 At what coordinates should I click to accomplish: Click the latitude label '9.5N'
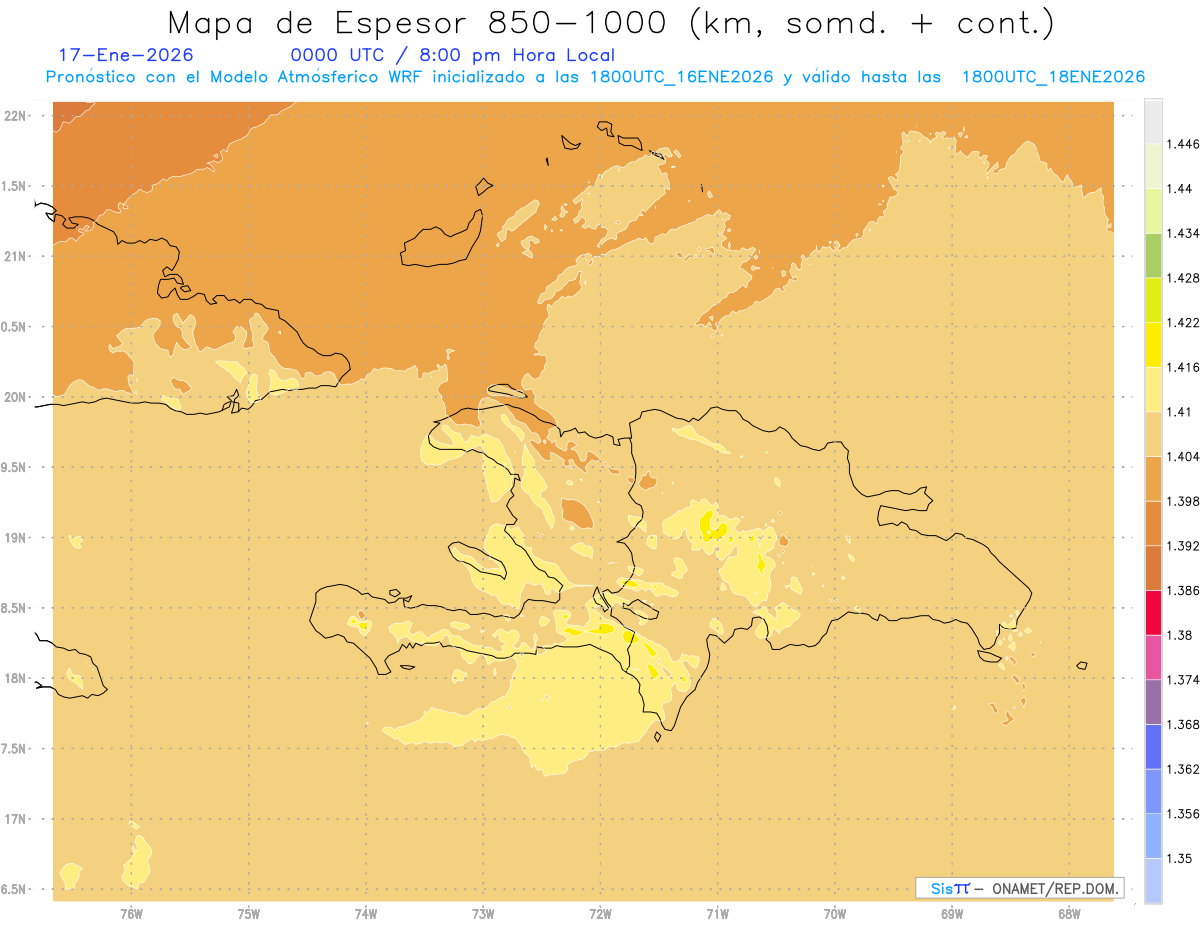click(x=14, y=468)
